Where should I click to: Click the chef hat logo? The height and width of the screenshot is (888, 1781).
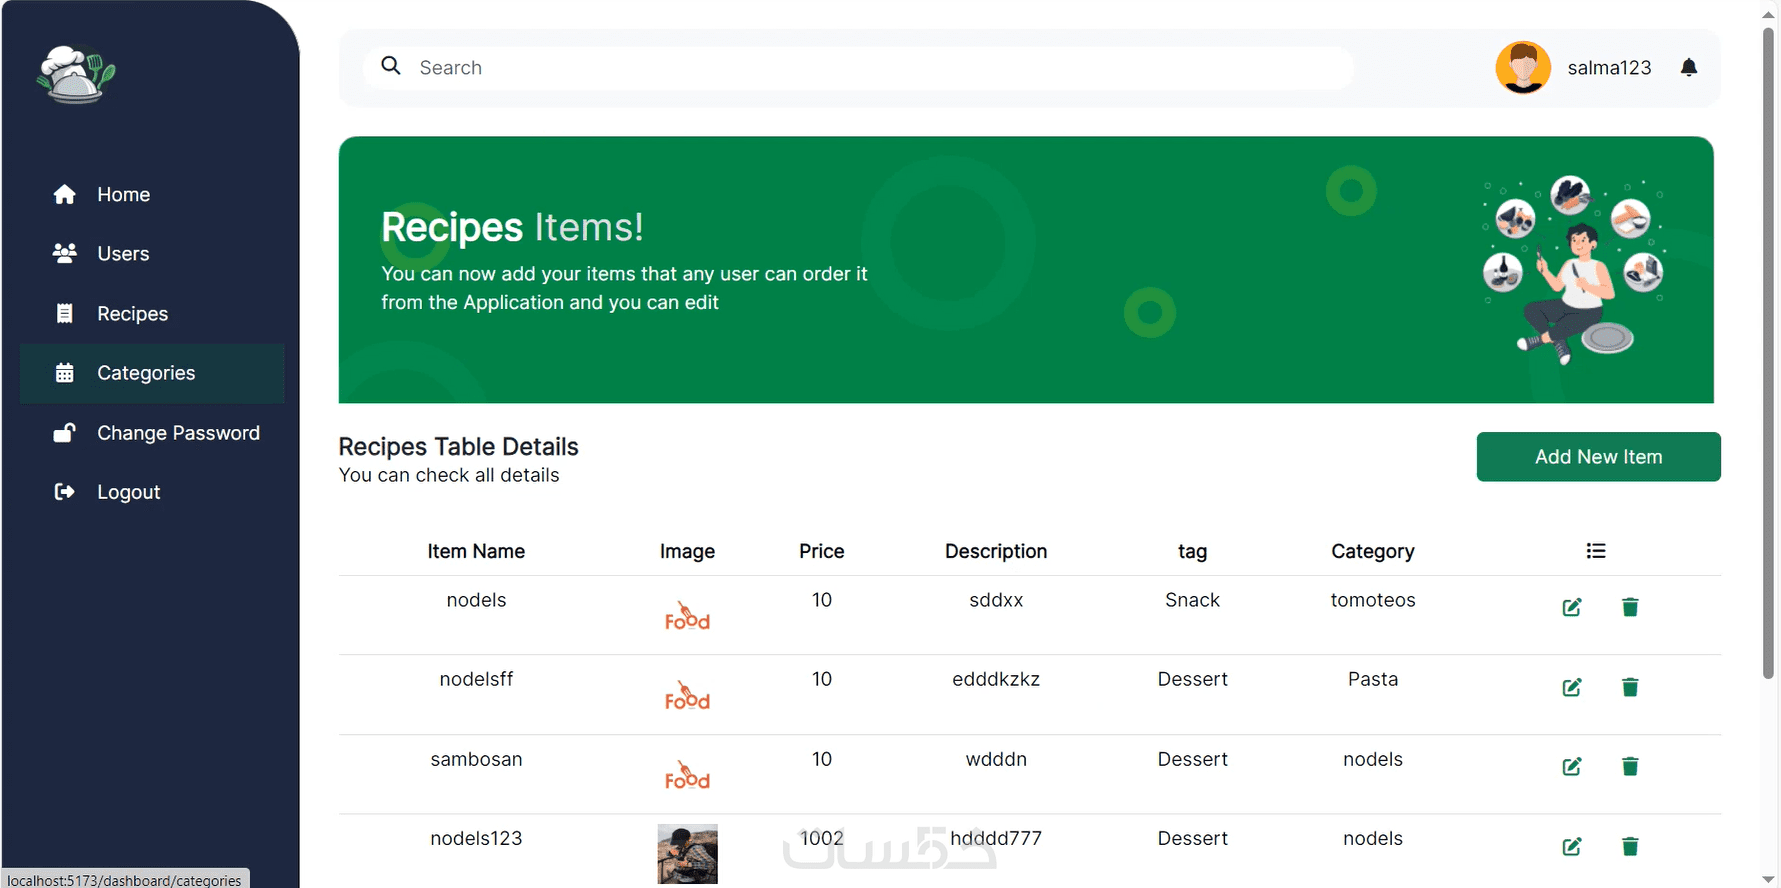pos(76,74)
